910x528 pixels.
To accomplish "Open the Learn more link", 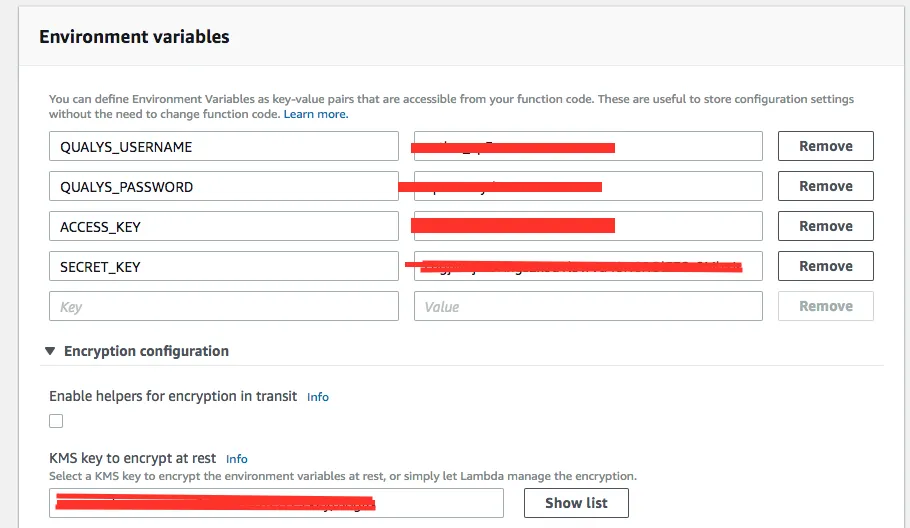I will point(316,115).
